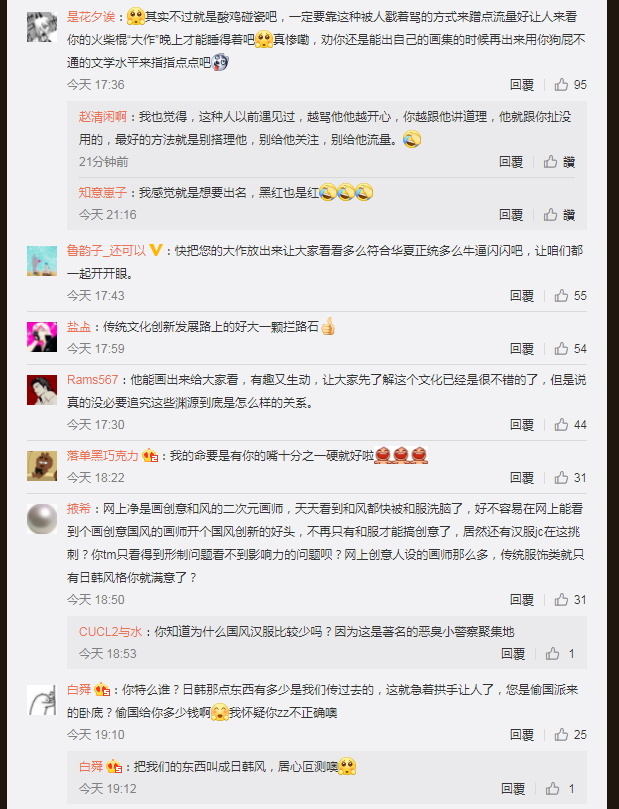This screenshot has height=809, width=619.
Task: Reply to 白舜's sub-comment at 19:12
Action: coord(513,788)
